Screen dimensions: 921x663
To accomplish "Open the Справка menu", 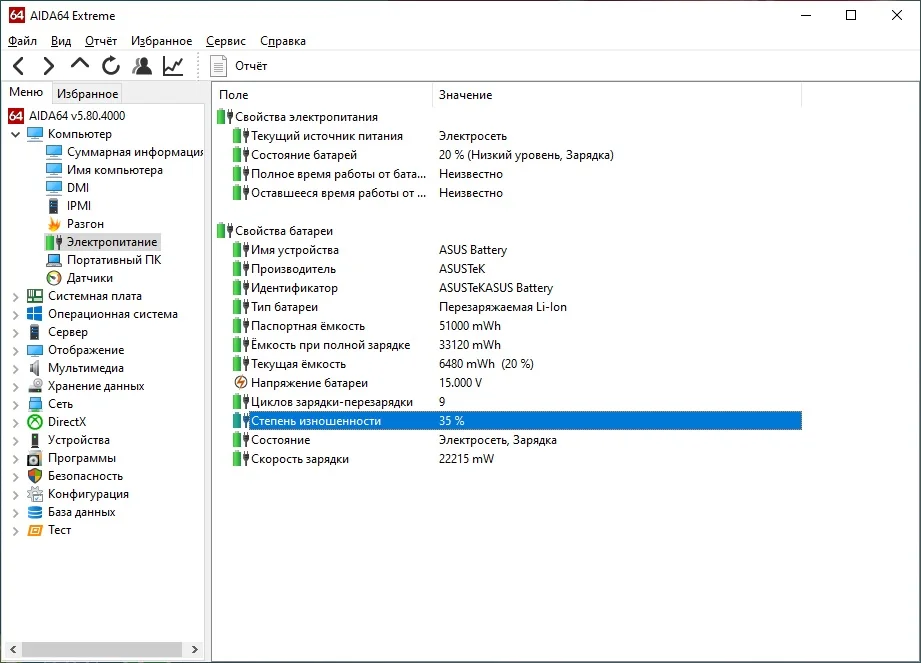I will (x=283, y=41).
